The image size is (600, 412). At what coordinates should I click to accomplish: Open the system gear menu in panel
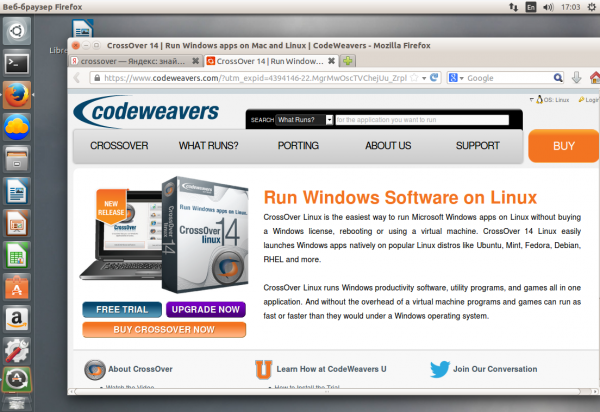592,7
